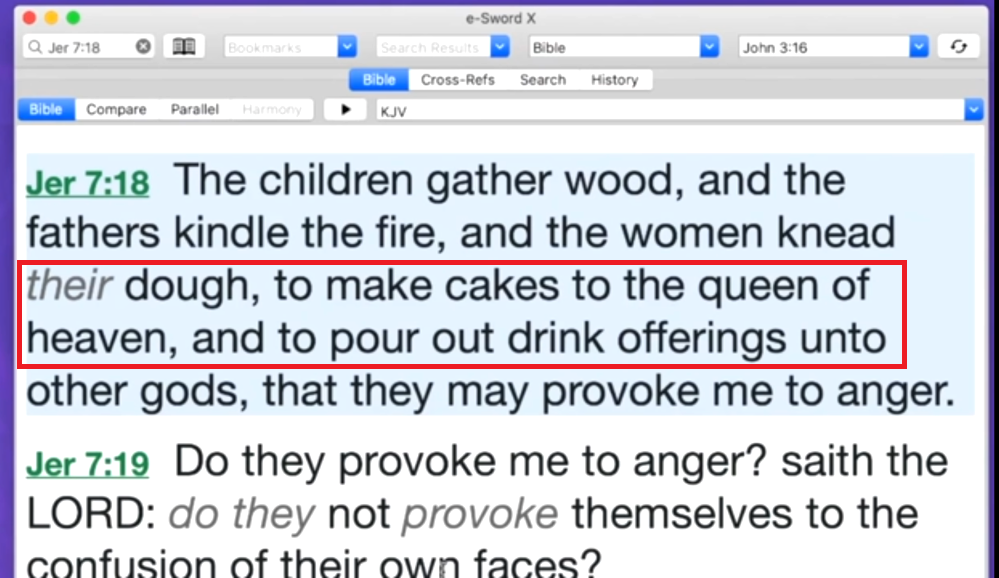Click the open book icon button
This screenshot has width=999, height=578.
(184, 47)
